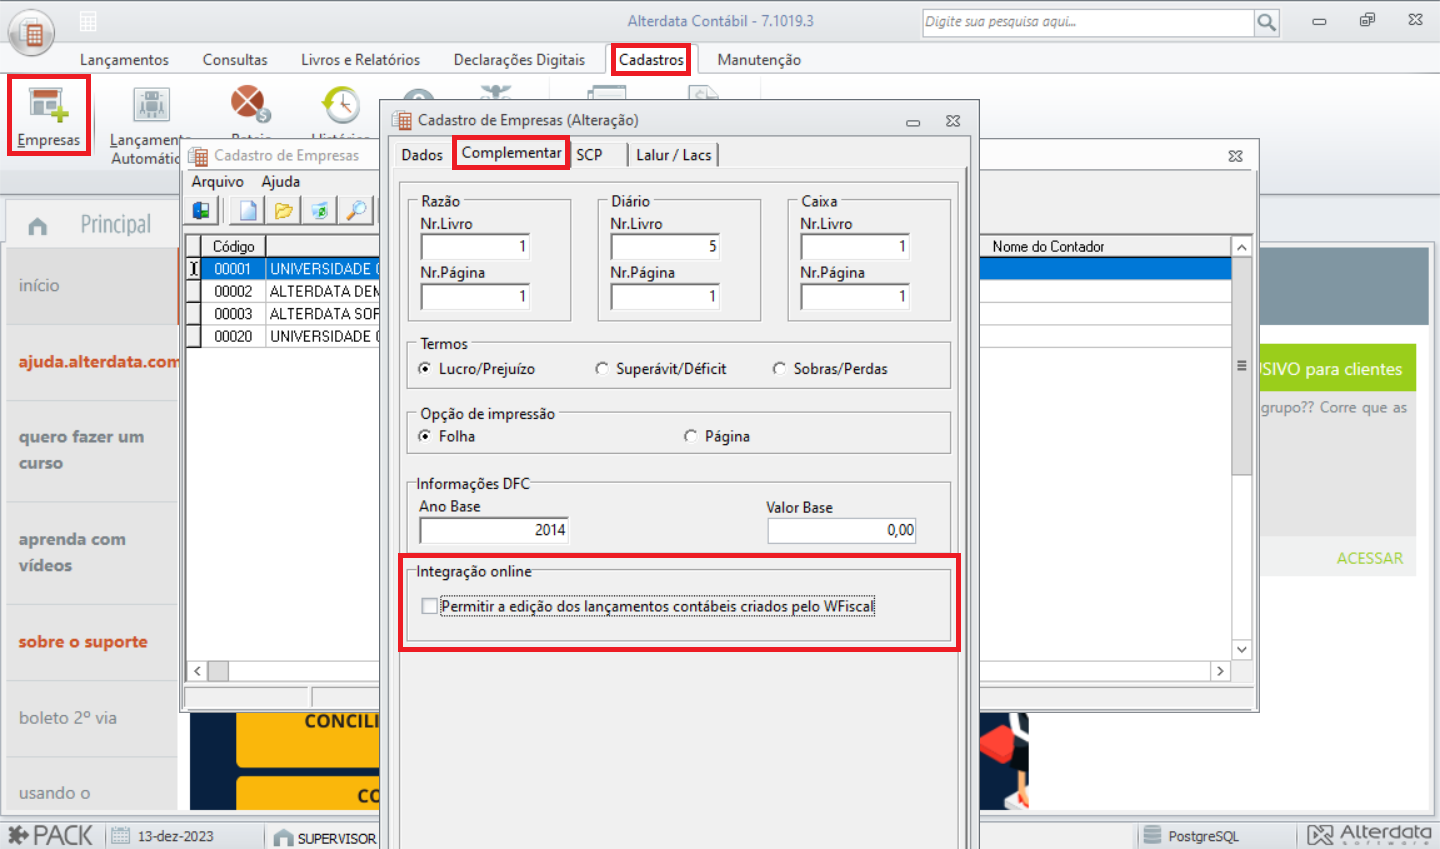The image size is (1440, 849).
Task: Click the Código column header
Action: click(233, 246)
